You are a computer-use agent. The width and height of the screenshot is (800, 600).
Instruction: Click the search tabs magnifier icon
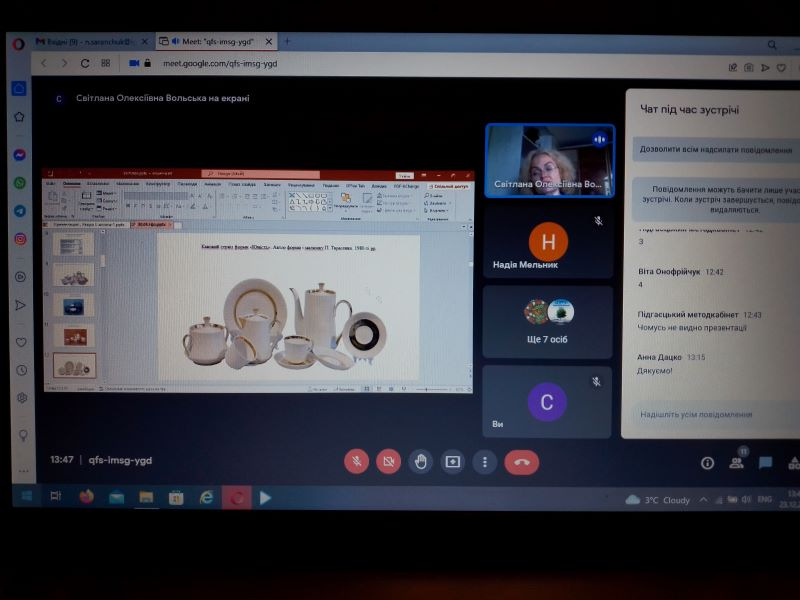tap(772, 45)
